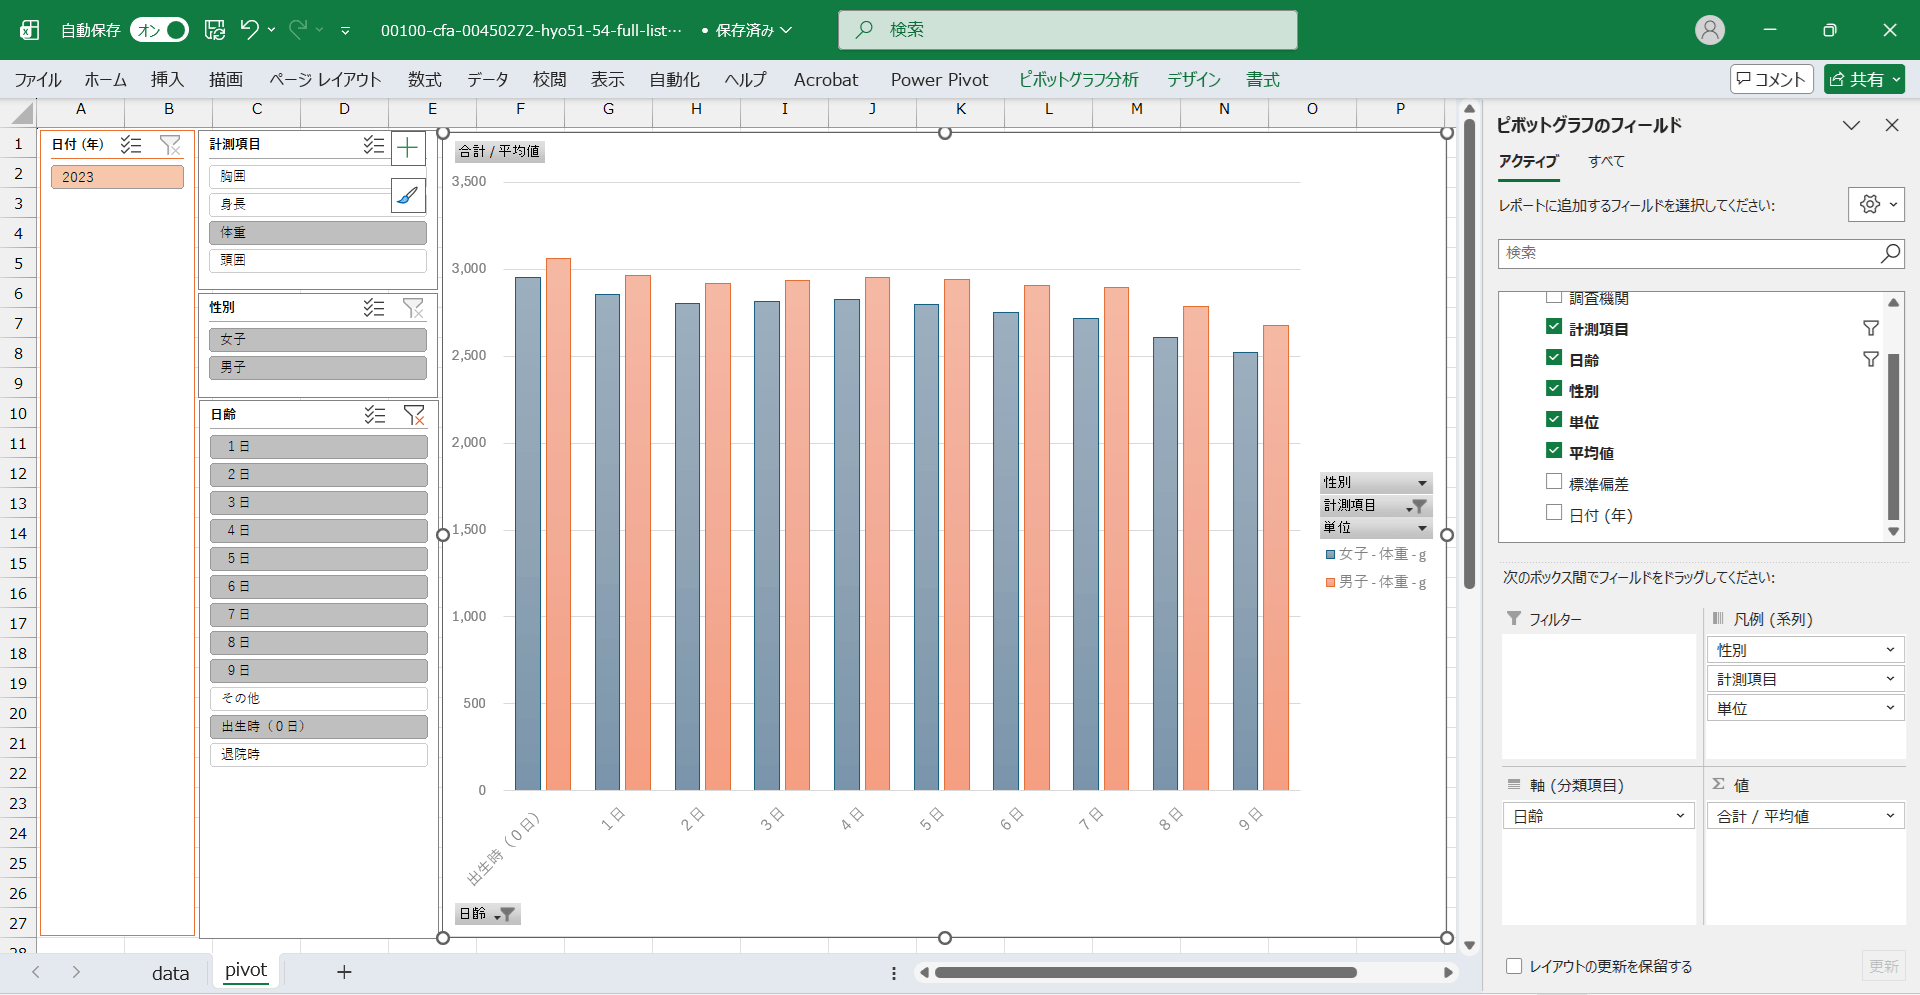The width and height of the screenshot is (1920, 995).
Task: Switch to the data sheet tab
Action: (x=170, y=972)
